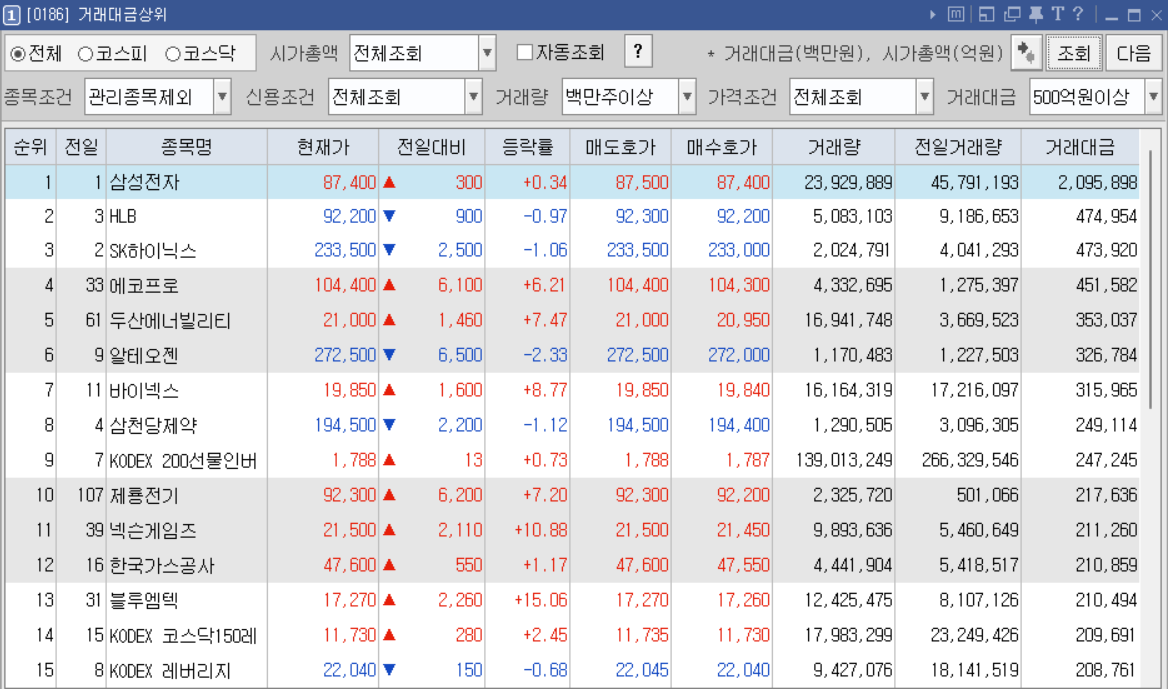Select the 전체 radio button
The width and height of the screenshot is (1168, 689).
coord(18,54)
